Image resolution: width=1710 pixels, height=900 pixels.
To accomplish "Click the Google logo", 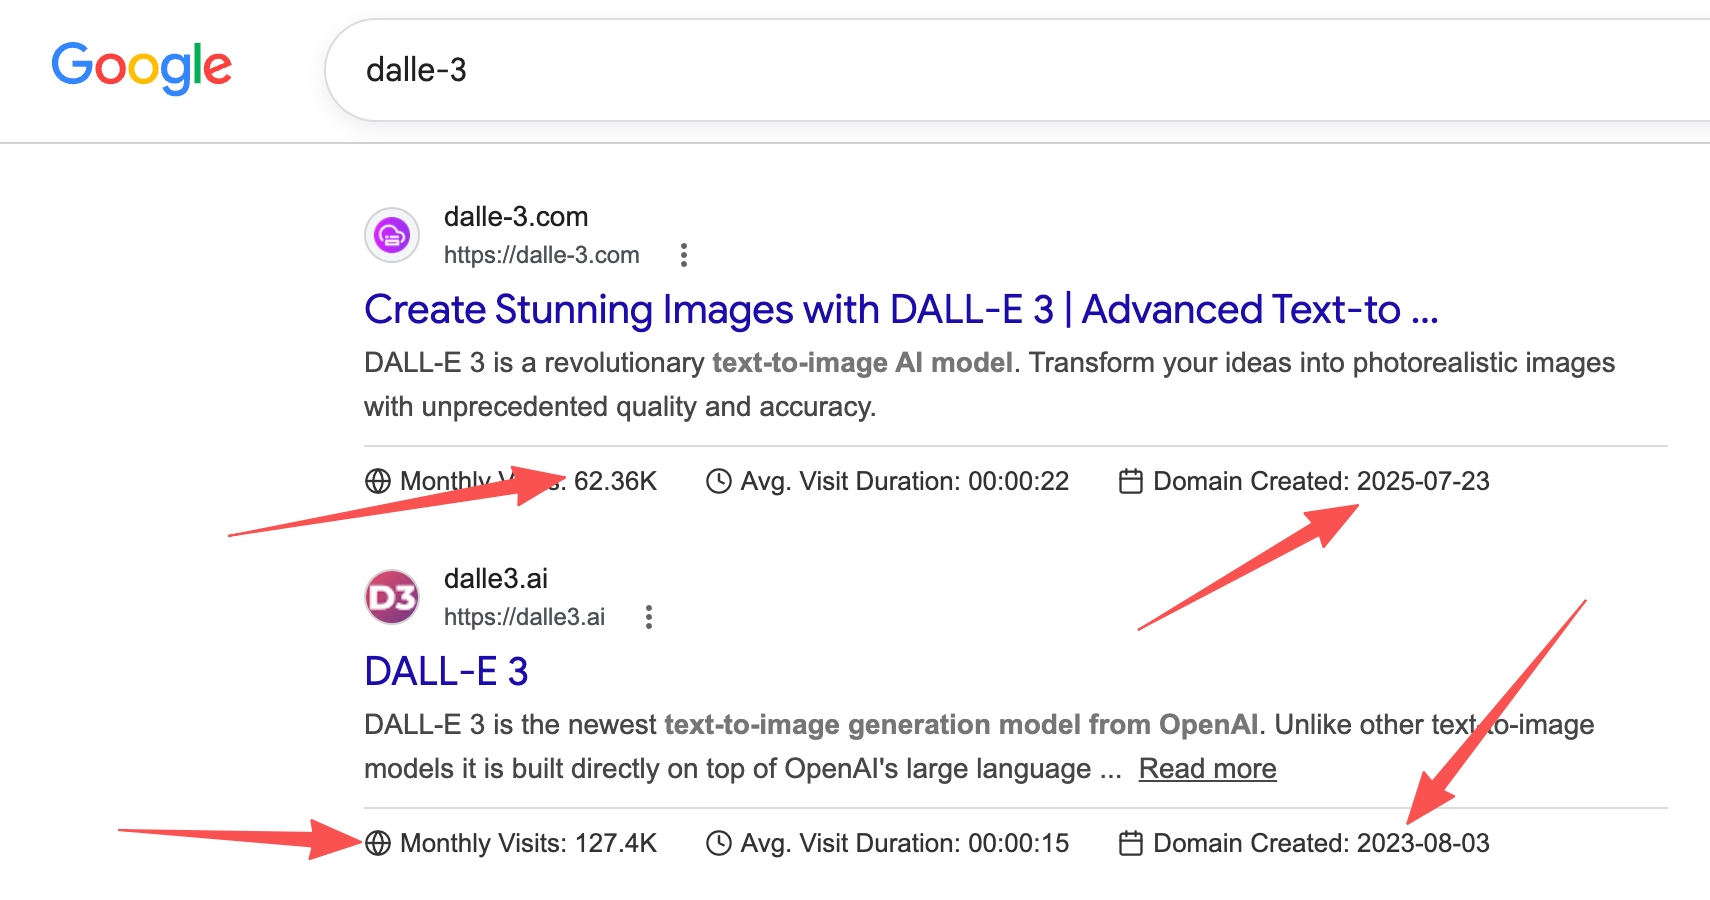I will (141, 68).
